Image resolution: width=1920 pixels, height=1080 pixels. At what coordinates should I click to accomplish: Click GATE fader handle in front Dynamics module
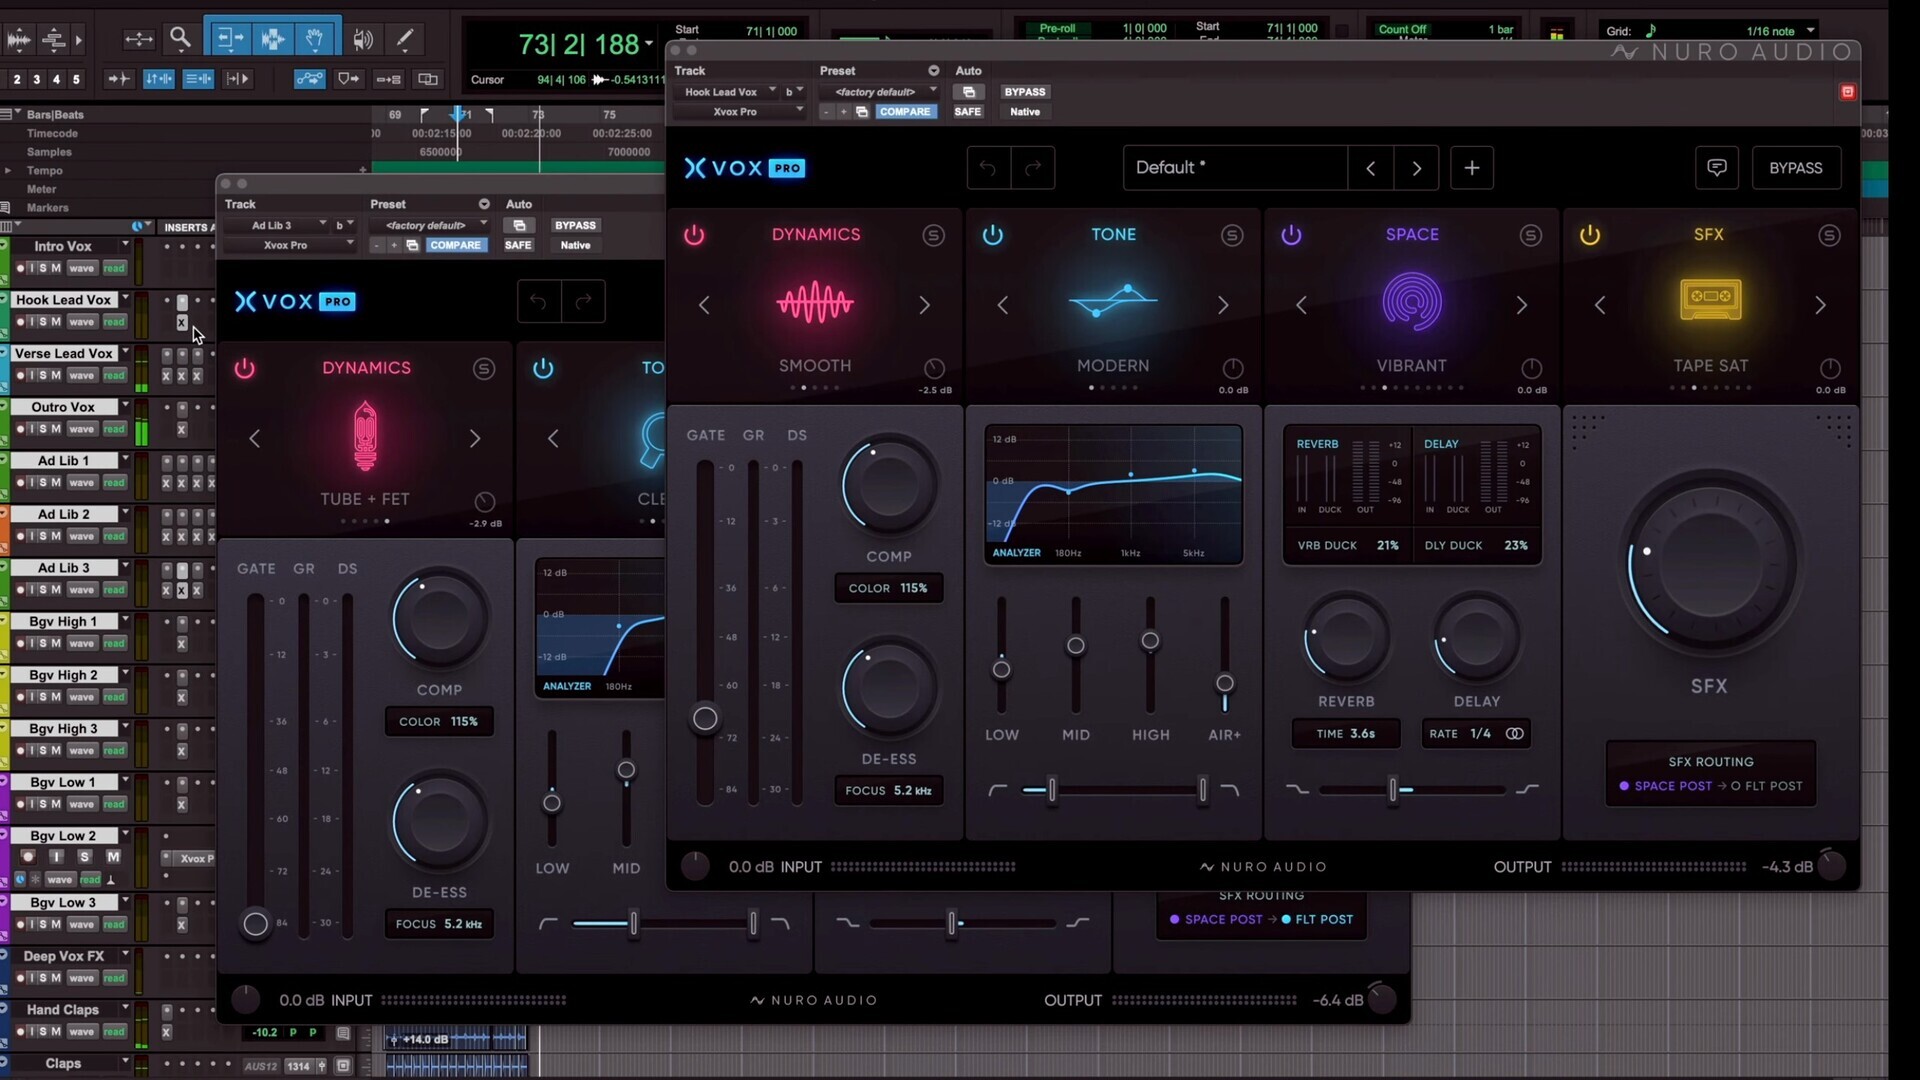coord(705,718)
